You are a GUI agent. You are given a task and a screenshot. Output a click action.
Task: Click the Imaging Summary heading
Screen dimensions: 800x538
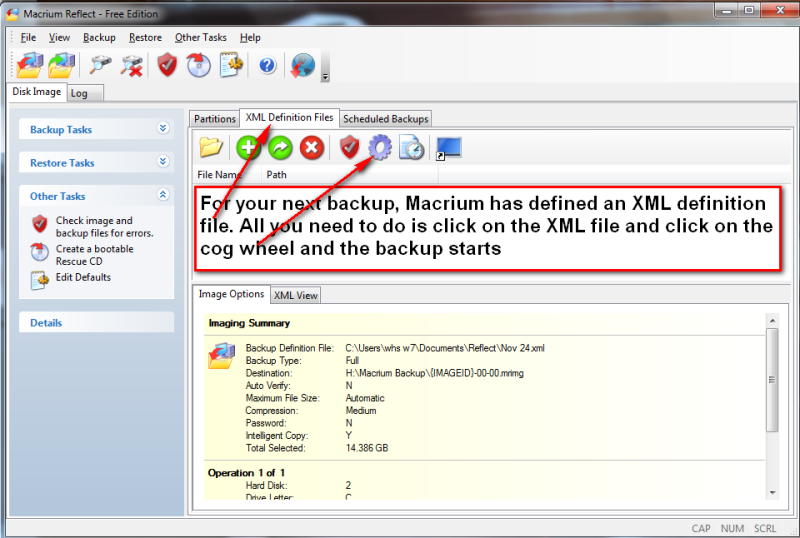point(249,323)
